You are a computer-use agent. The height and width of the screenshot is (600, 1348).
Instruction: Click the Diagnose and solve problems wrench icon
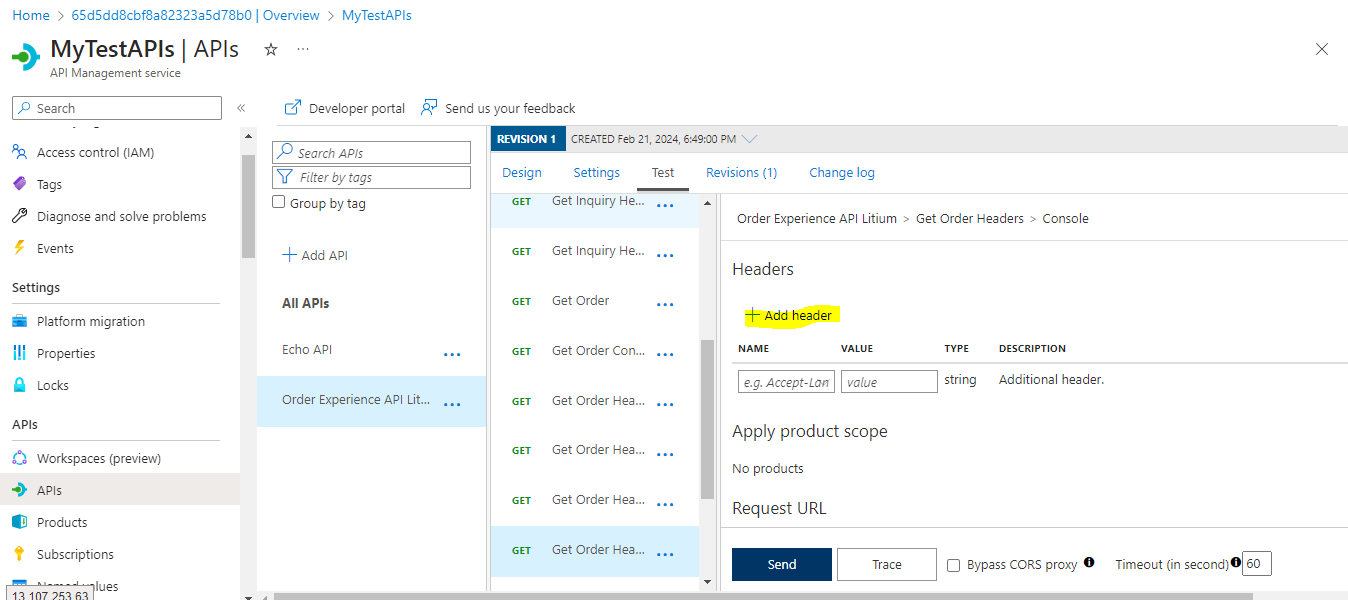(x=19, y=216)
